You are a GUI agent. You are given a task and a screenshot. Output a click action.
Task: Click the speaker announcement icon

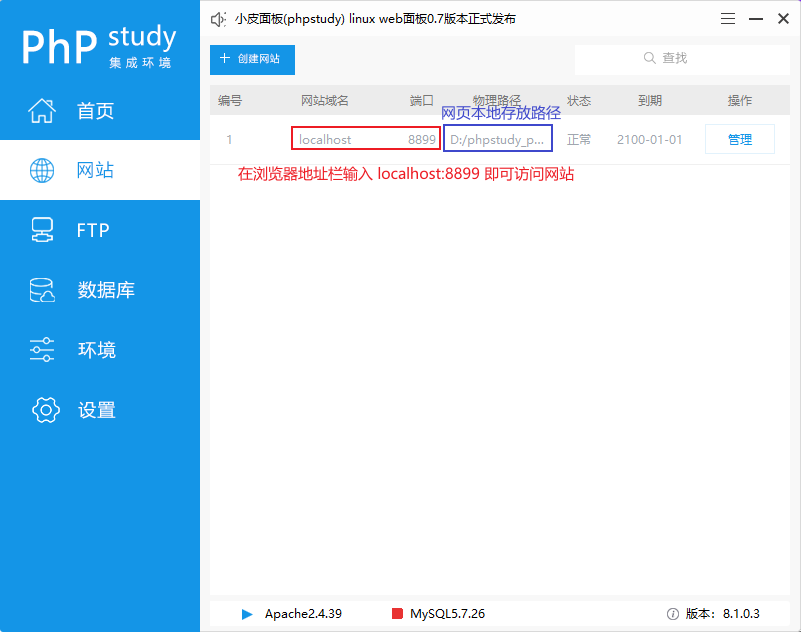(219, 19)
